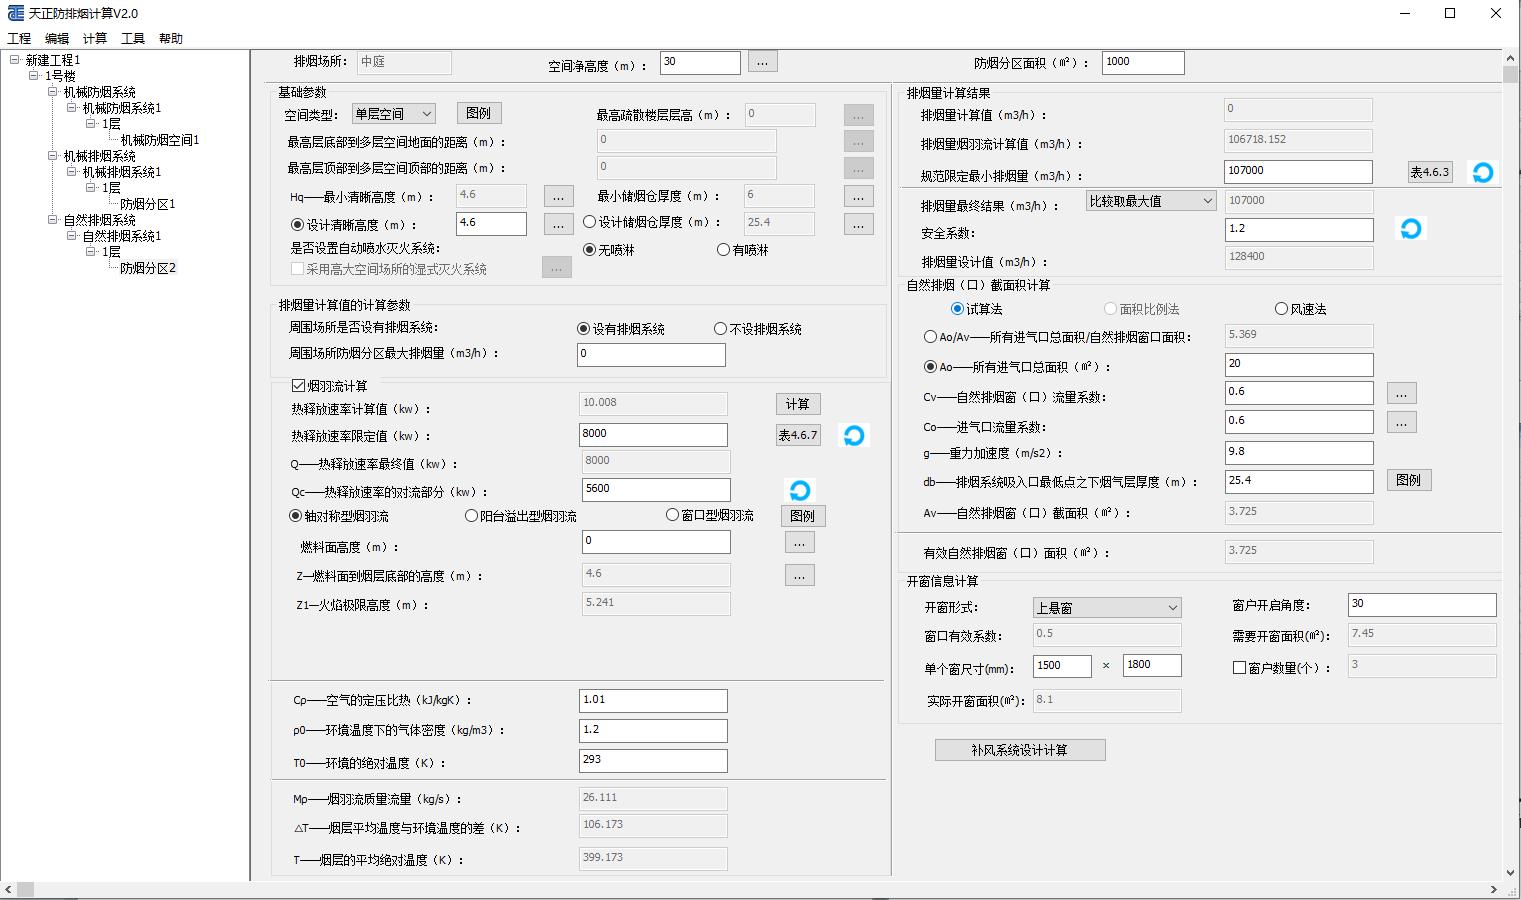Click the 计算 button for heat release rate
Screen dimensions: 1521x900
797,404
